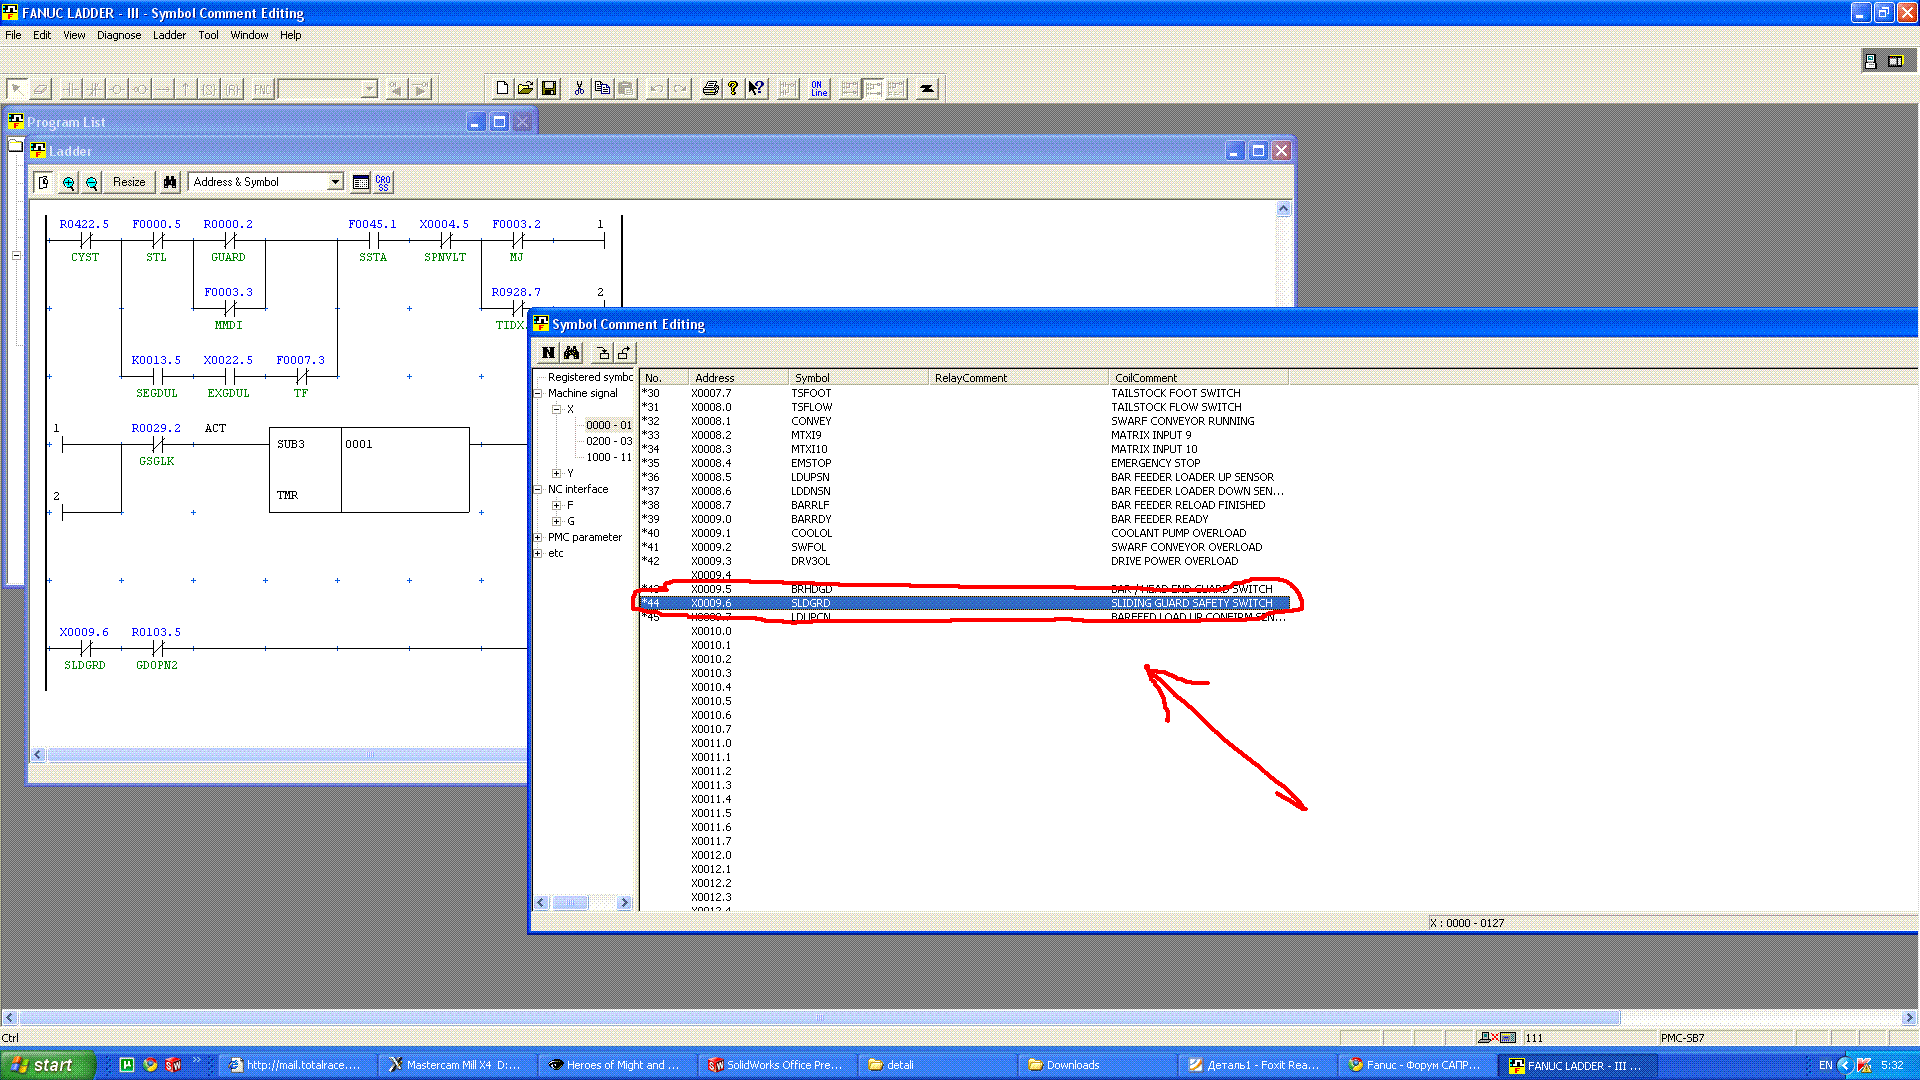
Task: Click the Open Program folder icon
Action: (525, 89)
